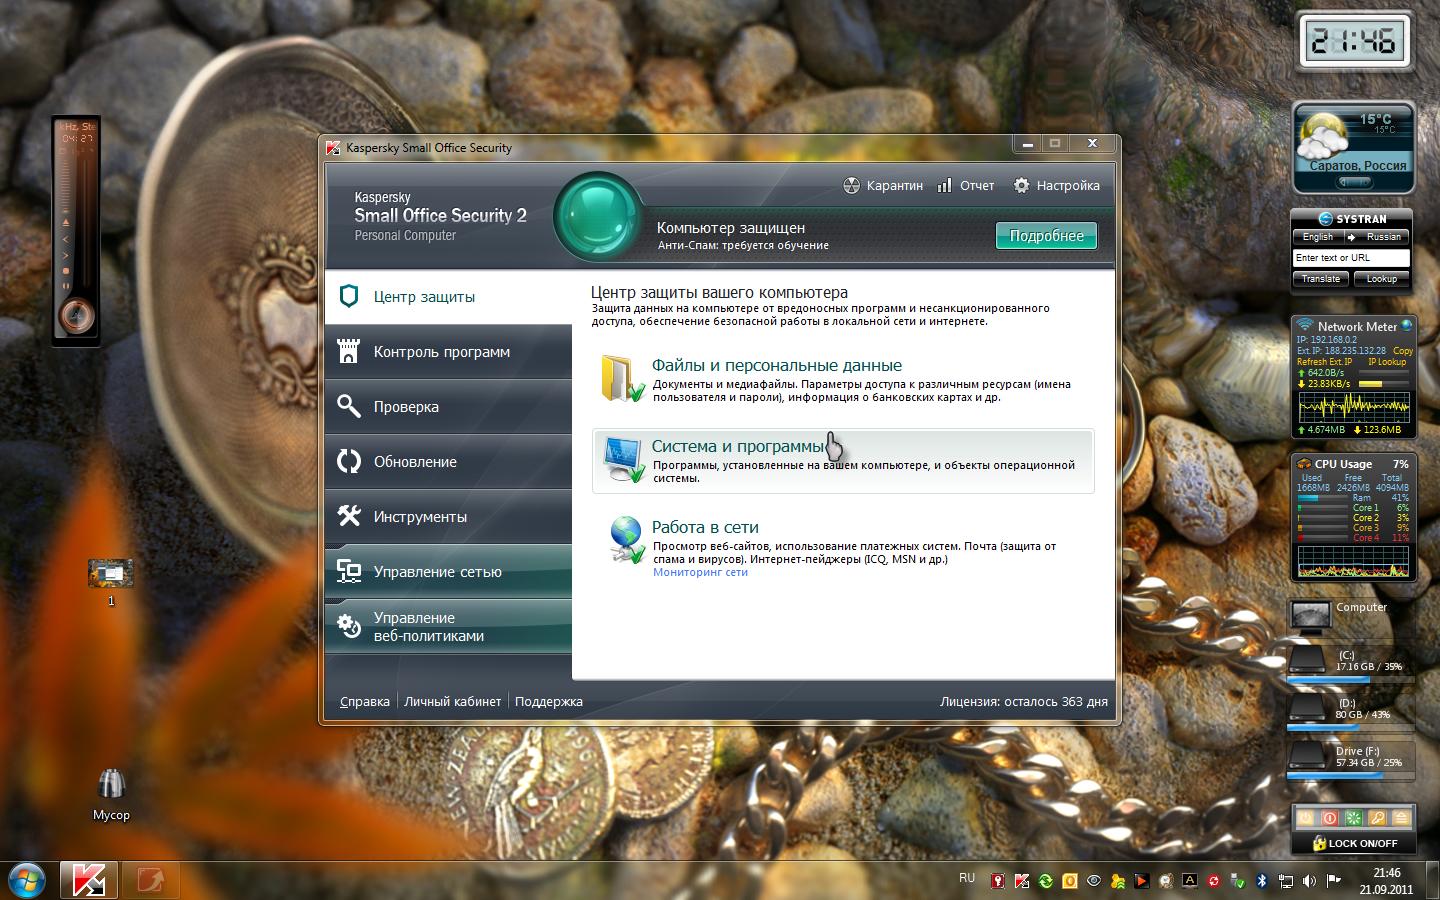Click the Kaspersky logo in window title bar
1440x900 pixels.
tap(333, 148)
